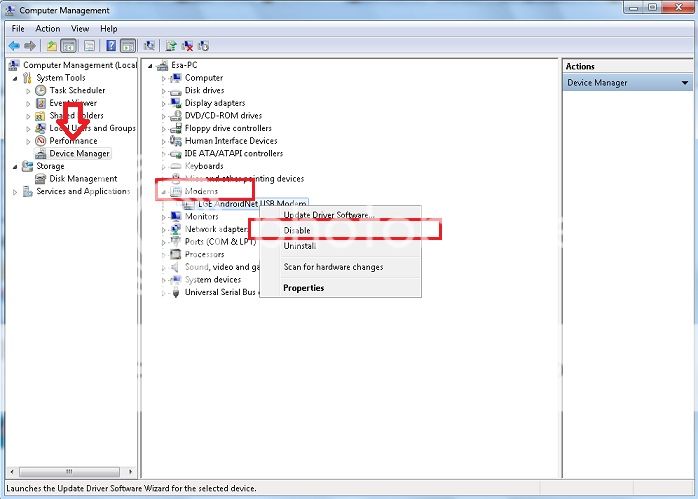Expand the Disk drives category
This screenshot has width=698, height=499.
click(164, 91)
